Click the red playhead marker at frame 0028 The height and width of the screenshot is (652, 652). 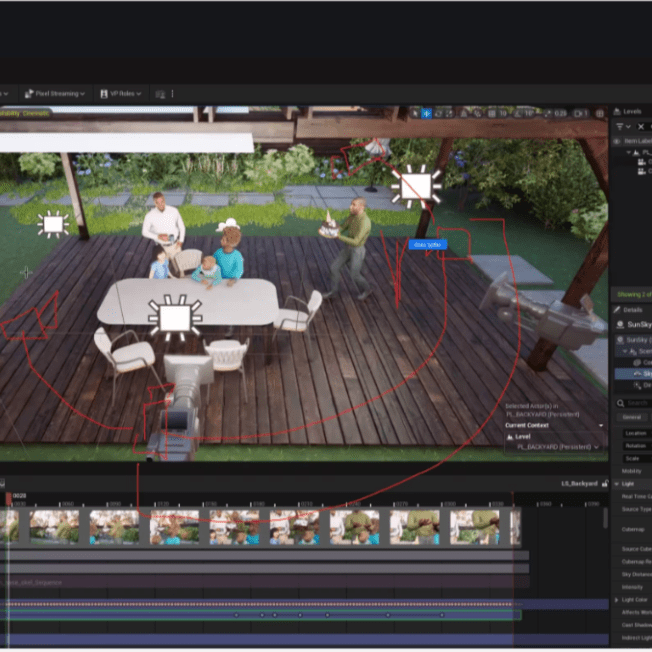(9, 499)
